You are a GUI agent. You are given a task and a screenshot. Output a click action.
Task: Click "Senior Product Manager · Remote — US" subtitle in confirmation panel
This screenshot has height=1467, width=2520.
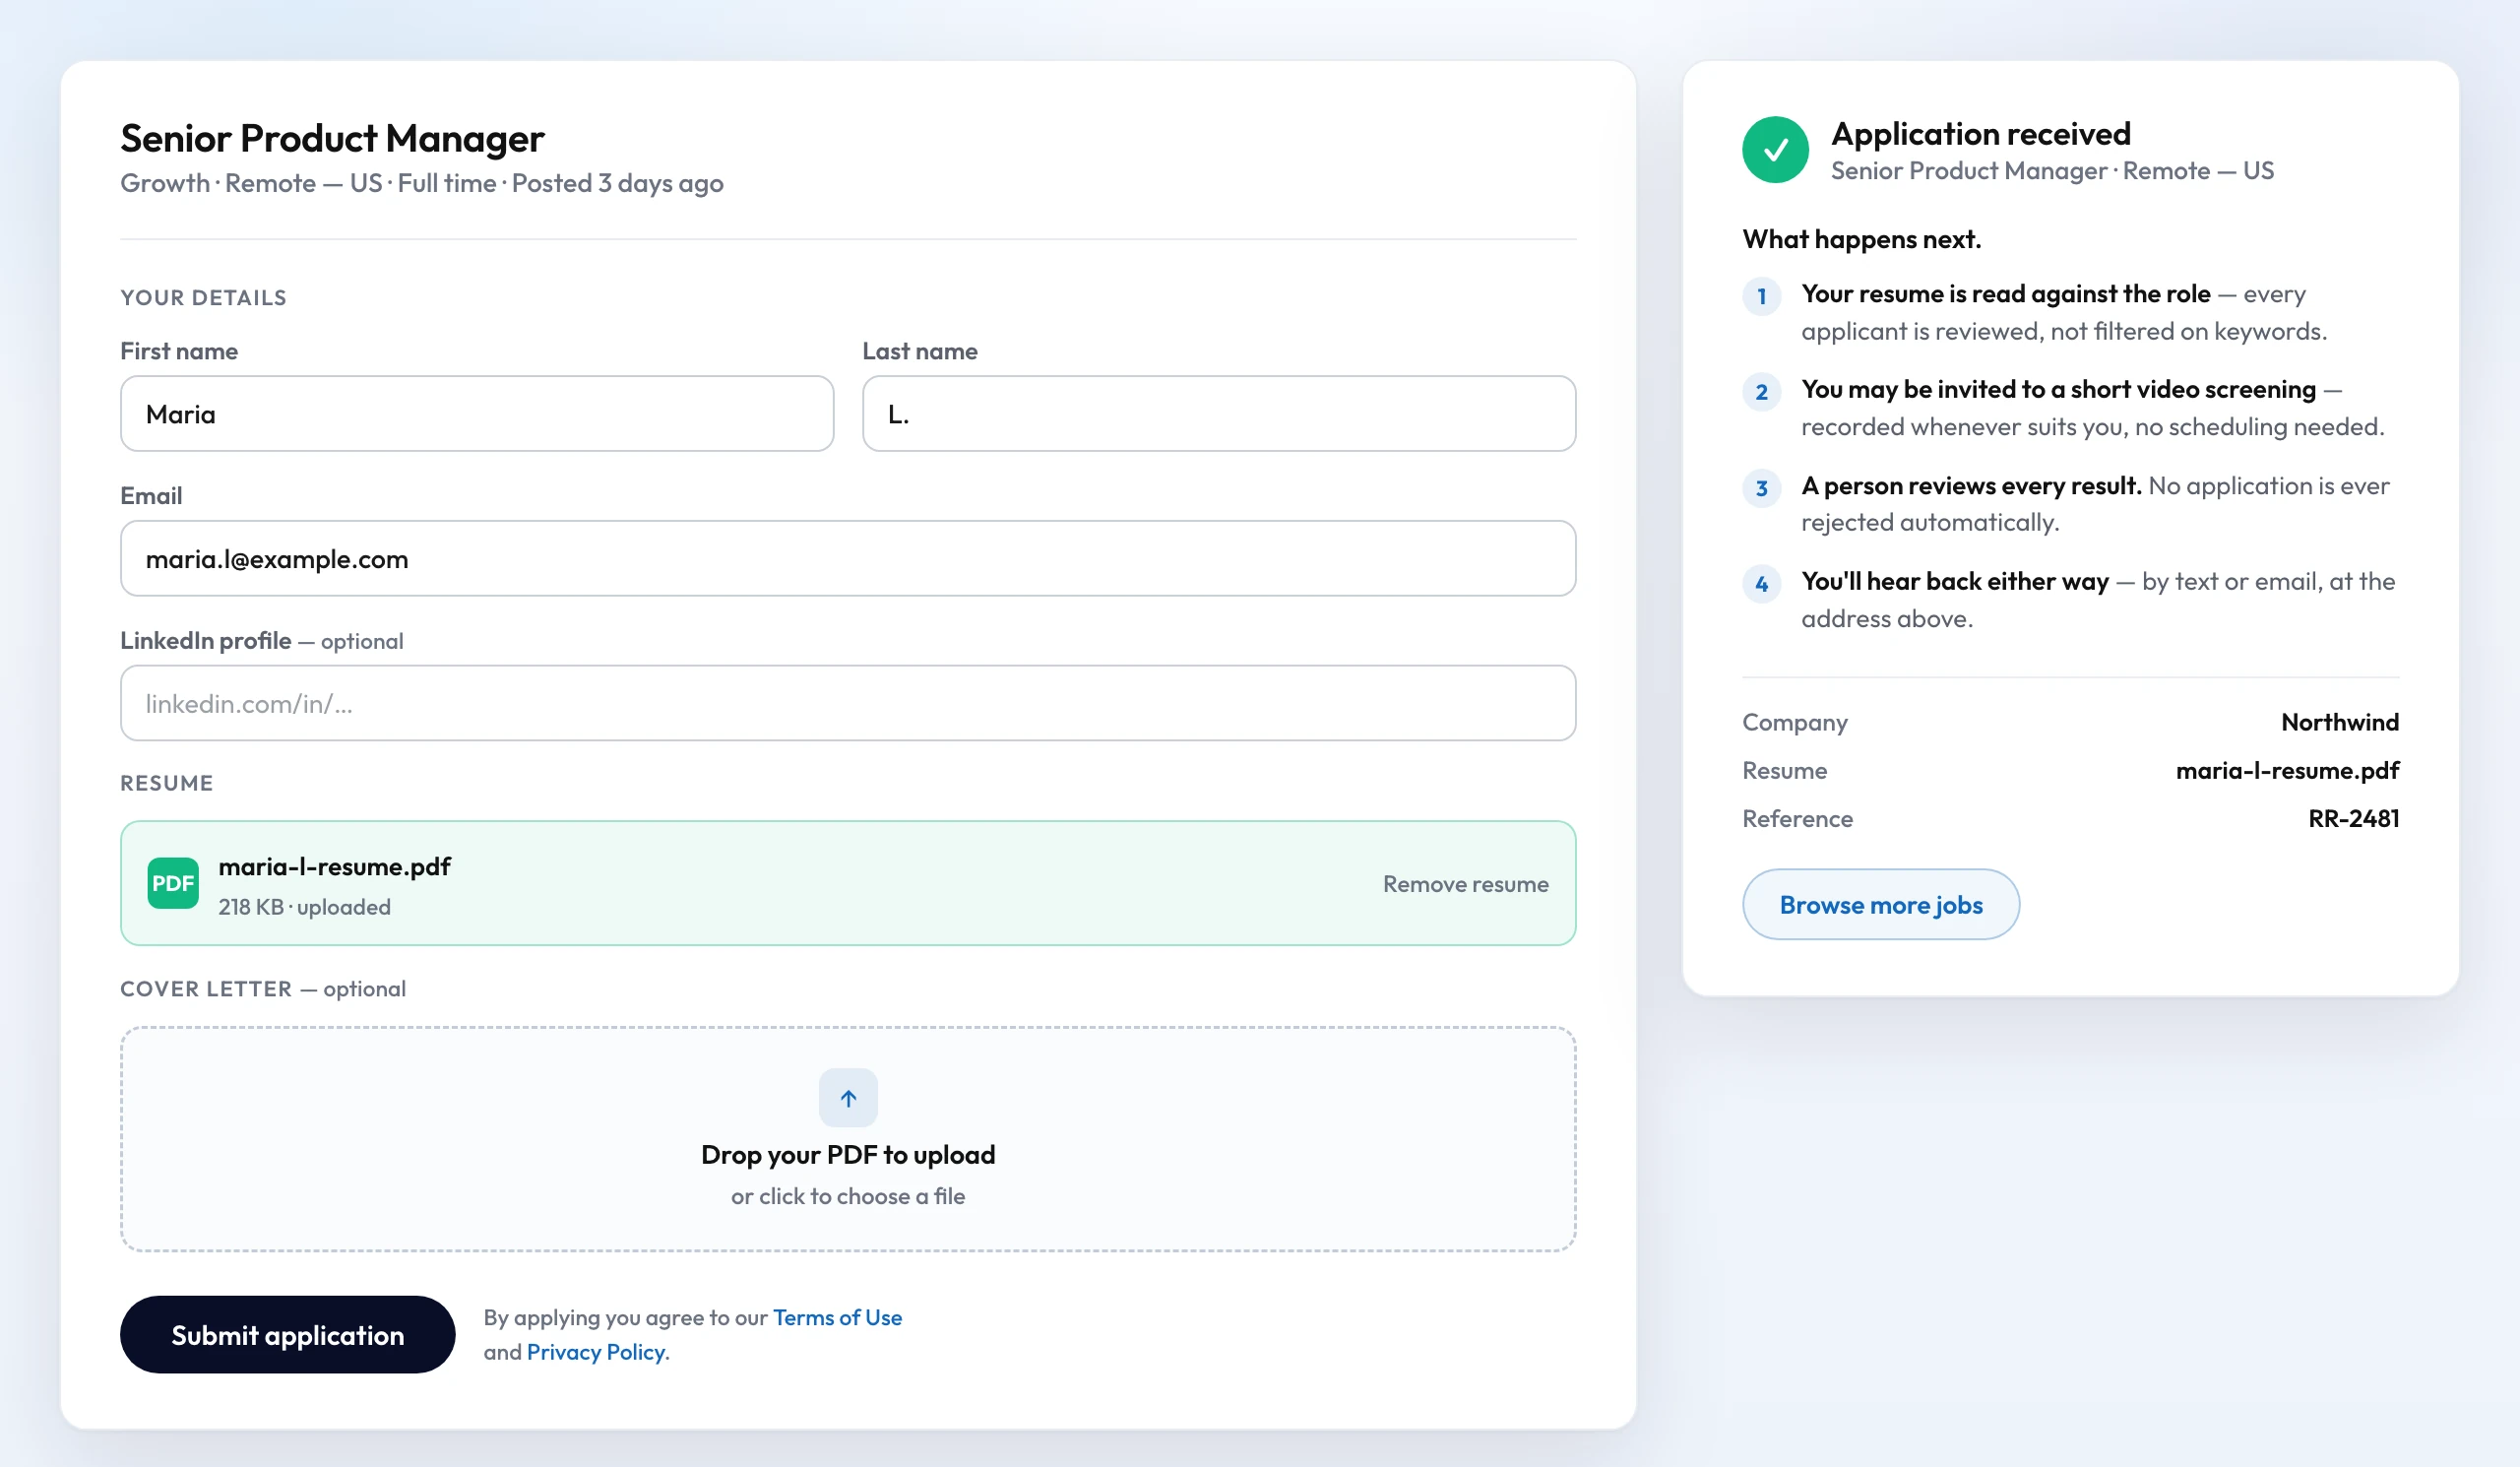2052,171
